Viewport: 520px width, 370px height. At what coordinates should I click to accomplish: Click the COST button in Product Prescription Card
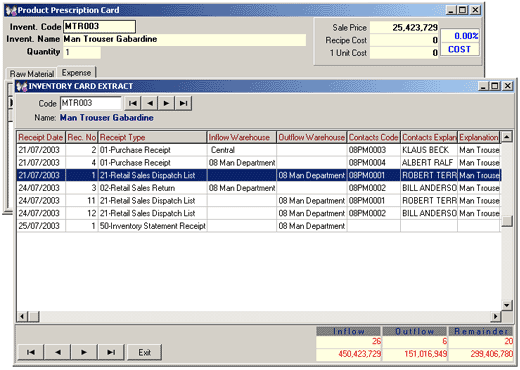(460, 49)
